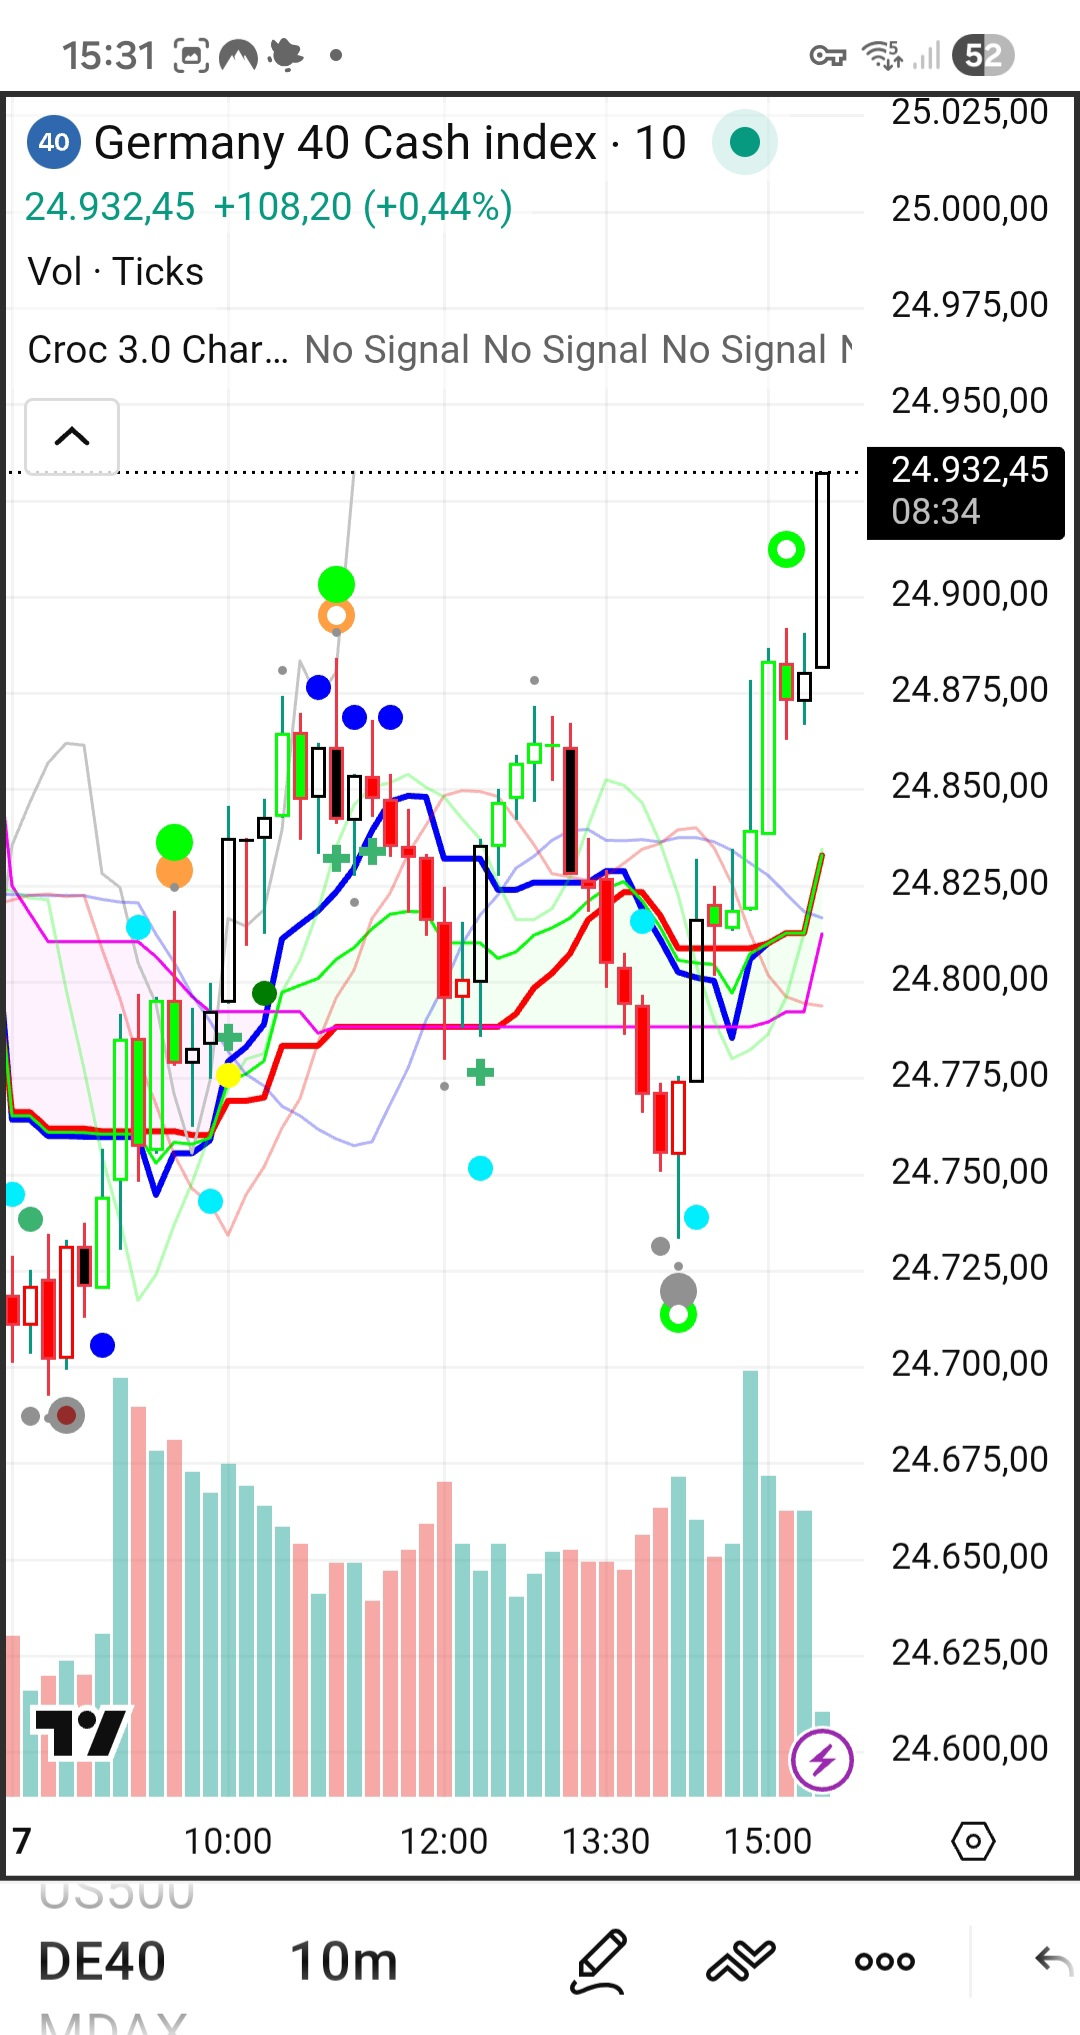
Task: Tap the VPN key status icon
Action: click(827, 55)
